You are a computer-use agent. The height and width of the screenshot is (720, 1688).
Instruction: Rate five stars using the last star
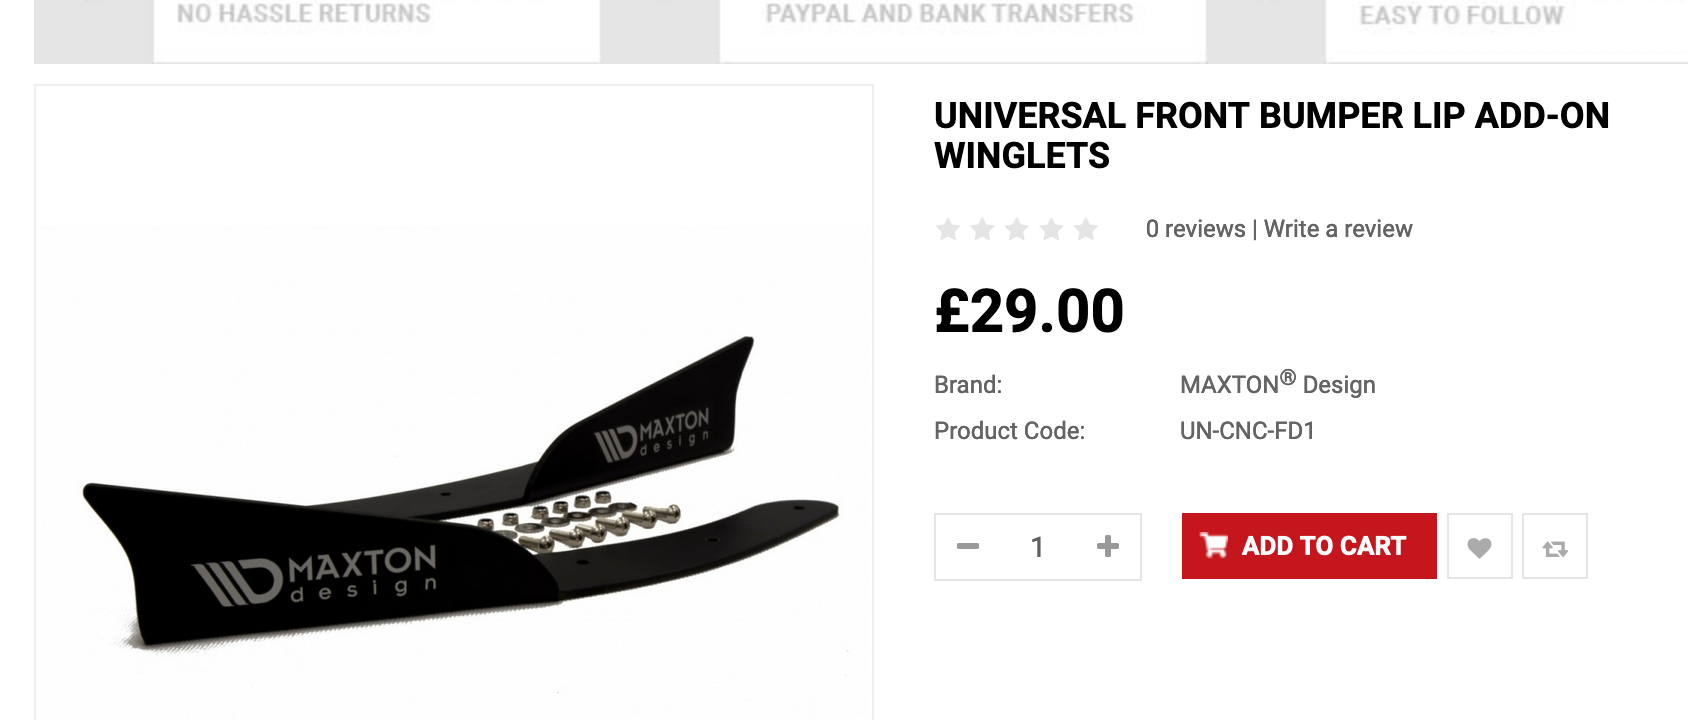coord(1086,230)
